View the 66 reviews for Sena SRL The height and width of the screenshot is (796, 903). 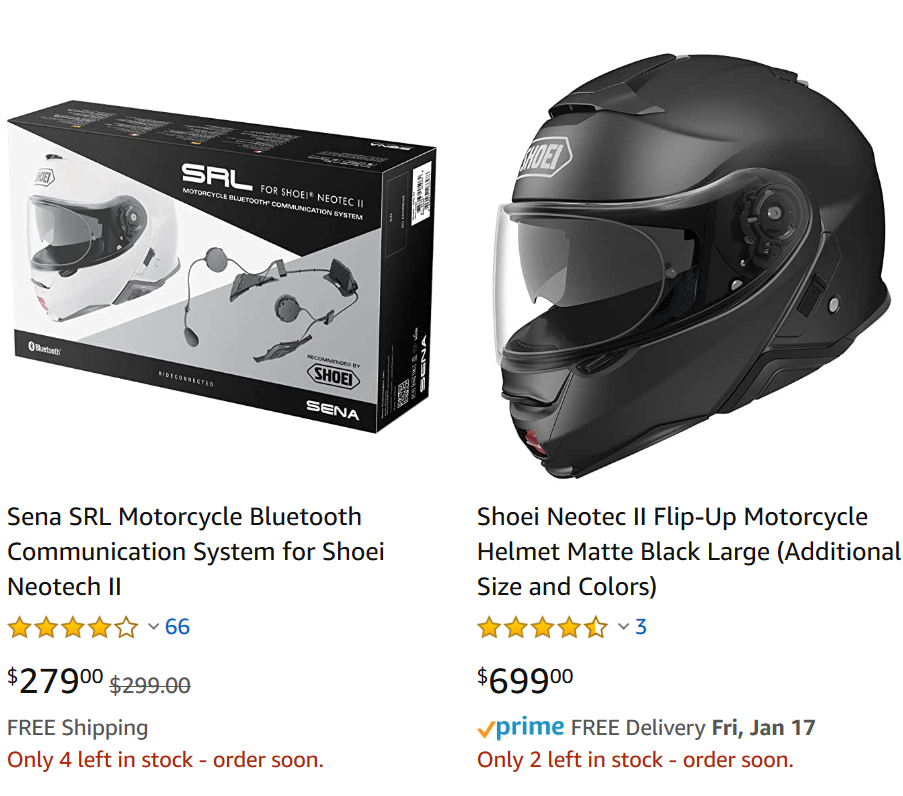click(x=177, y=627)
